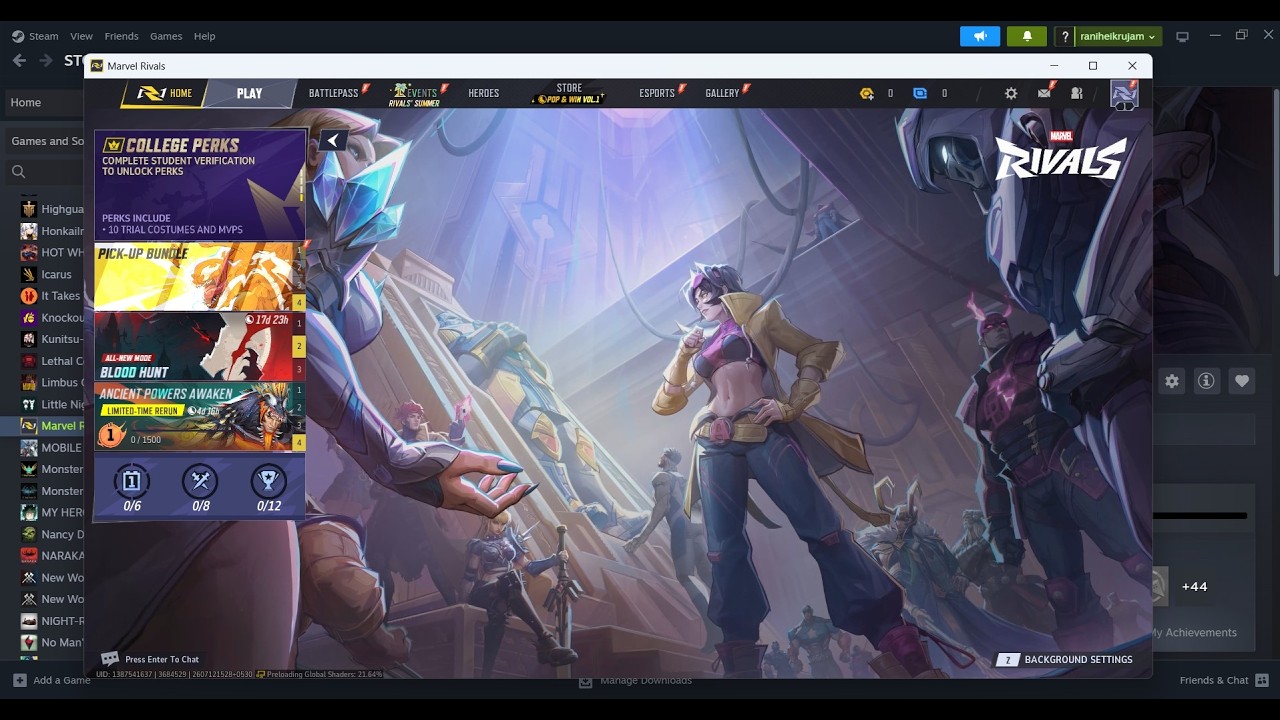
Task: Open the Ancient Powers Awaken event banner
Action: coord(193,416)
